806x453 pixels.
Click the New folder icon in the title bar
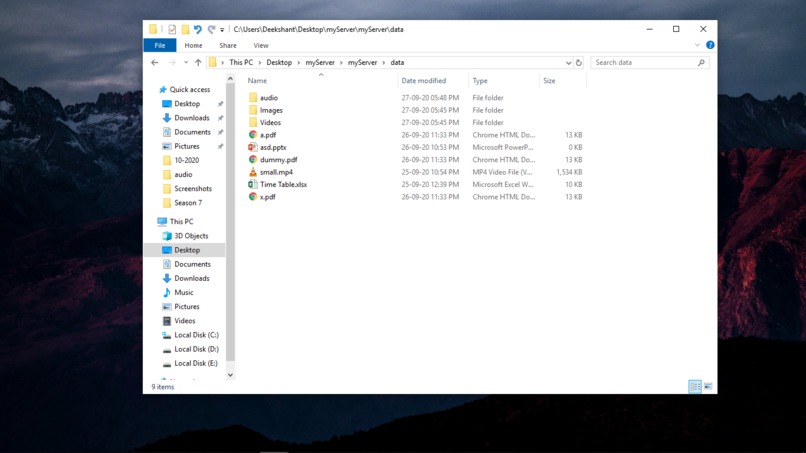point(185,29)
